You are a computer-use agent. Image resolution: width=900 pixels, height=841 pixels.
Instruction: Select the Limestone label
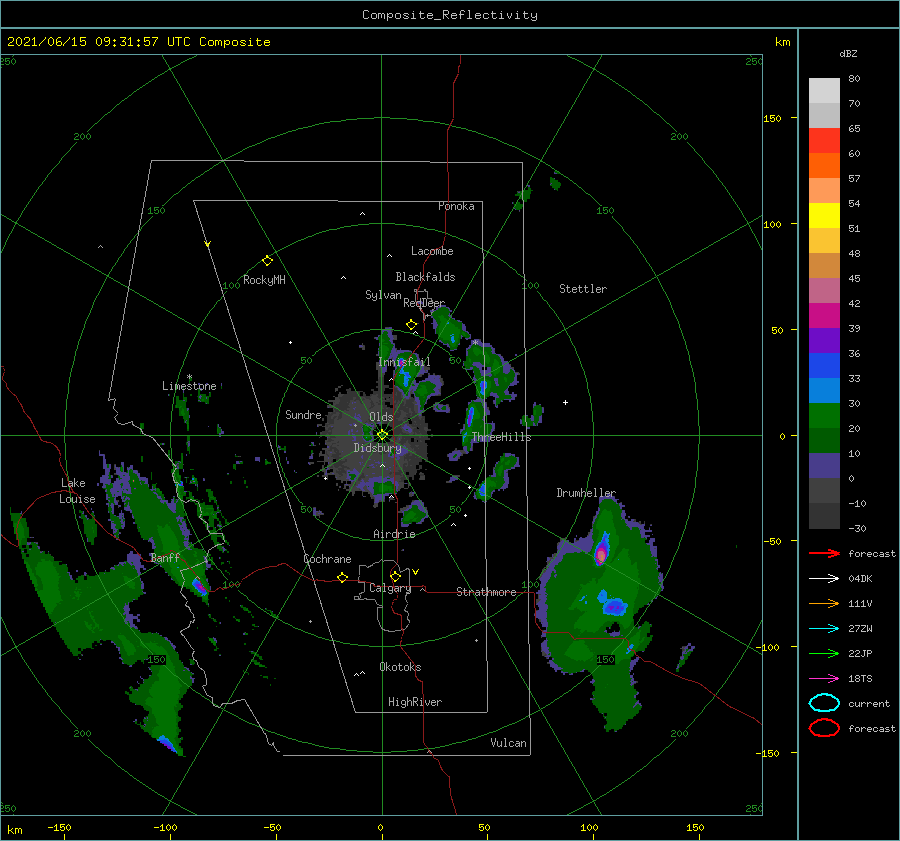(x=189, y=386)
